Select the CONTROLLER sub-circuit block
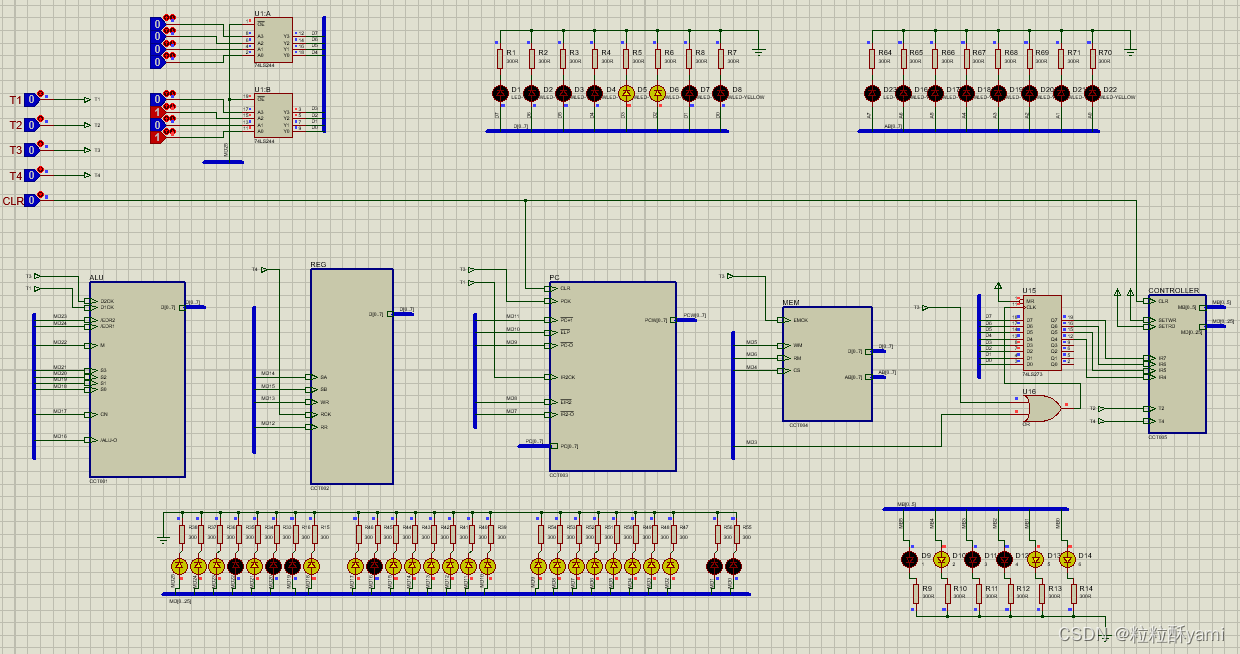This screenshot has height=654, width=1240. pyautogui.click(x=1177, y=364)
